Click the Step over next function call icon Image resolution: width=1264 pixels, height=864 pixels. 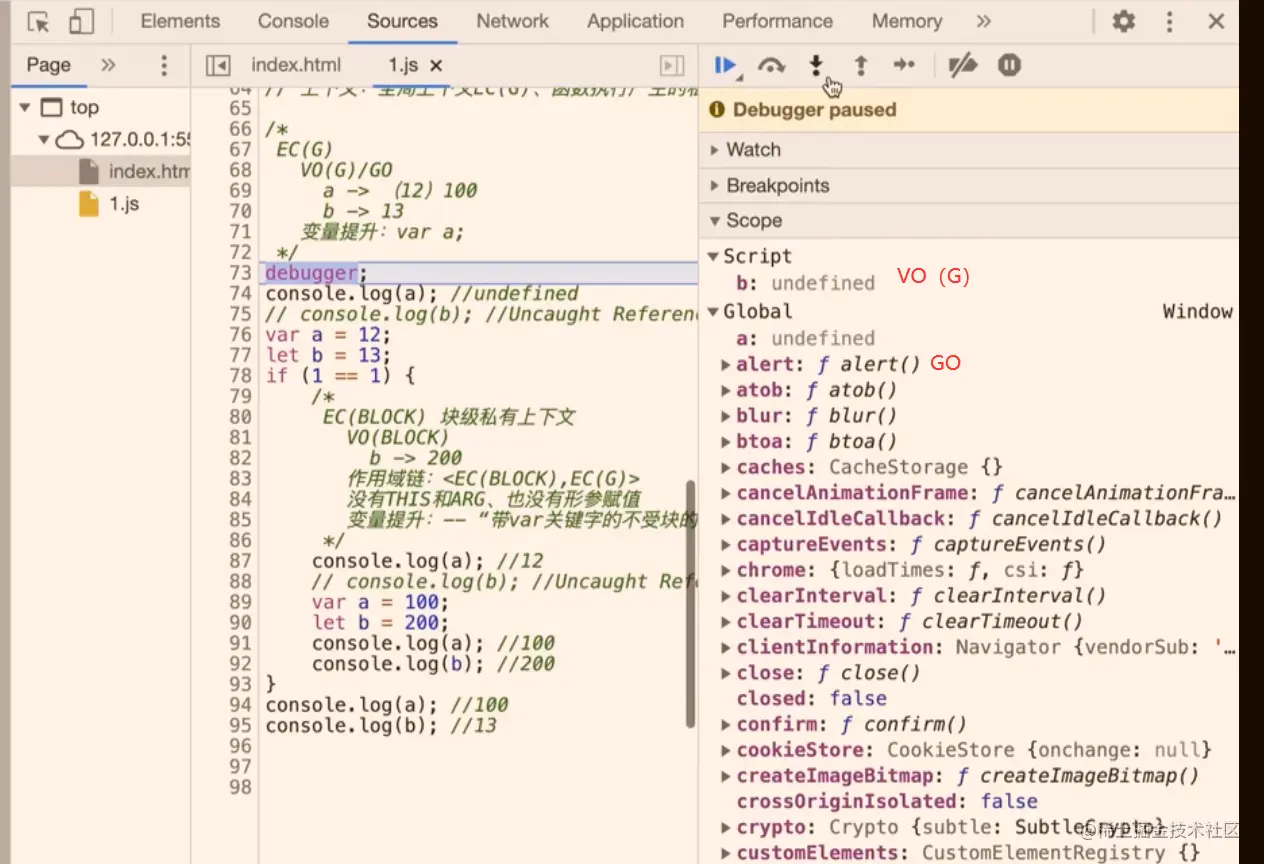[771, 66]
